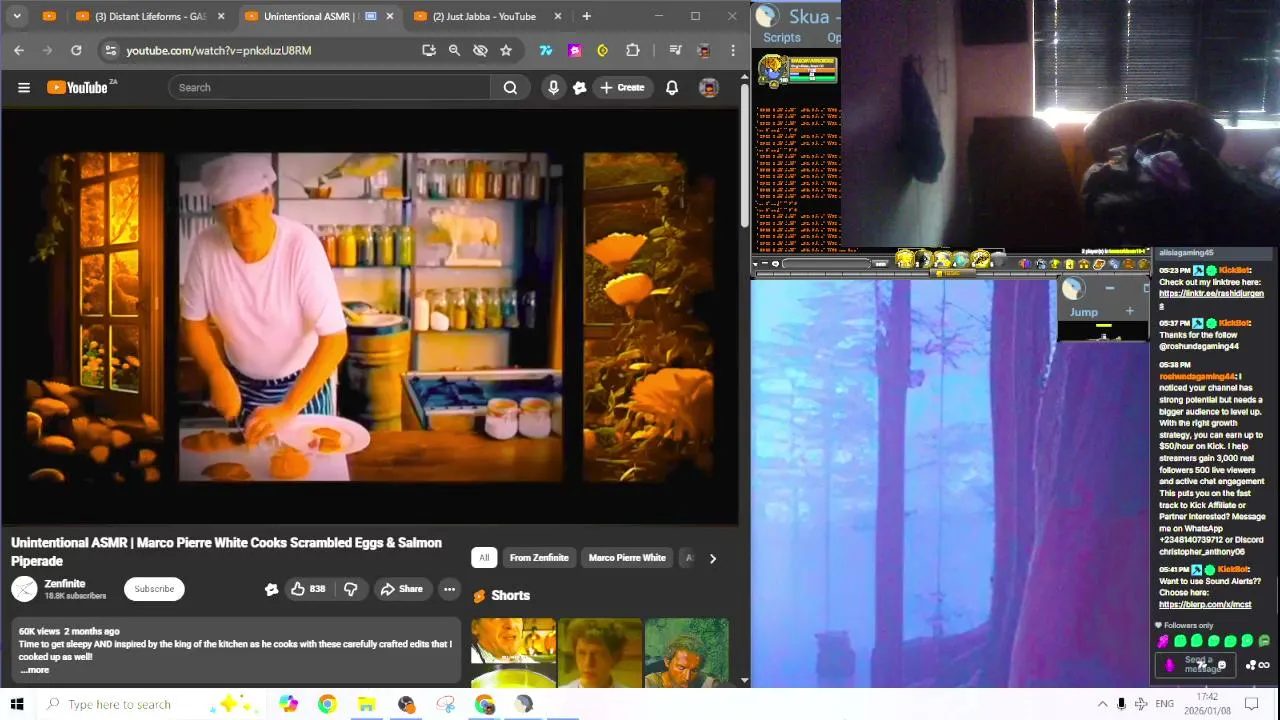Bookmark this page with the star icon
The width and height of the screenshot is (1280, 720).
coord(506,50)
